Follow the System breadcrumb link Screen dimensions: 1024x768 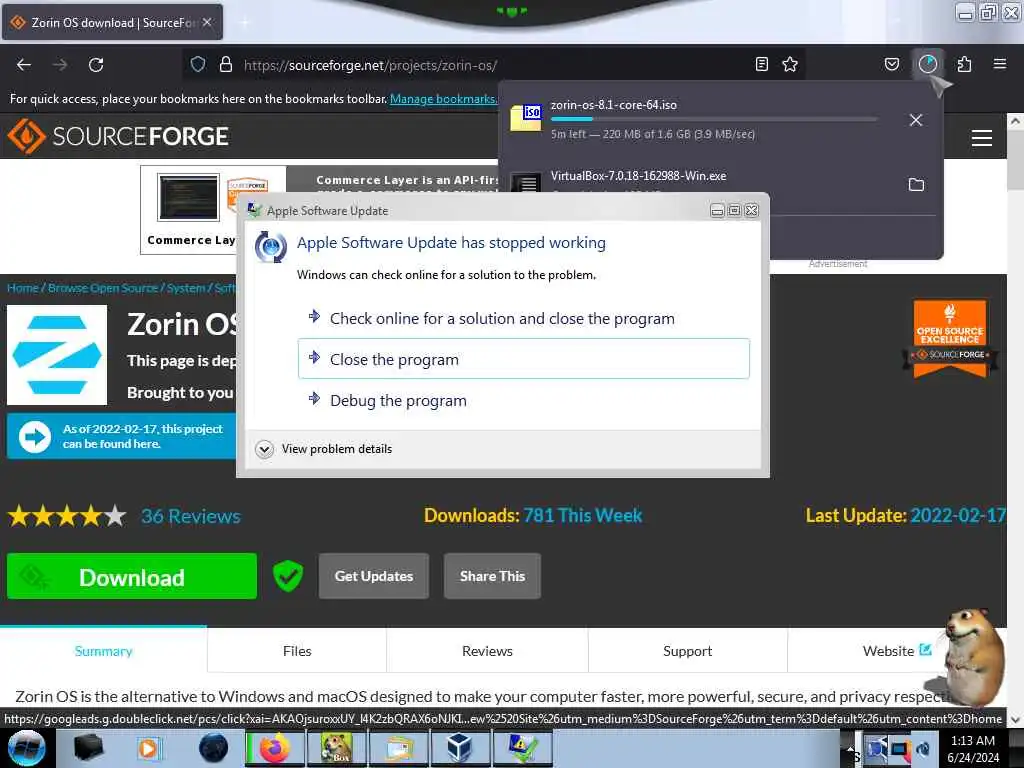(x=185, y=288)
